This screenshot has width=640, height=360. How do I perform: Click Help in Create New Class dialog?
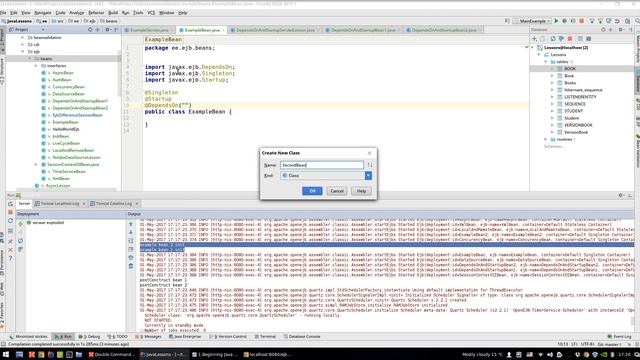[361, 191]
